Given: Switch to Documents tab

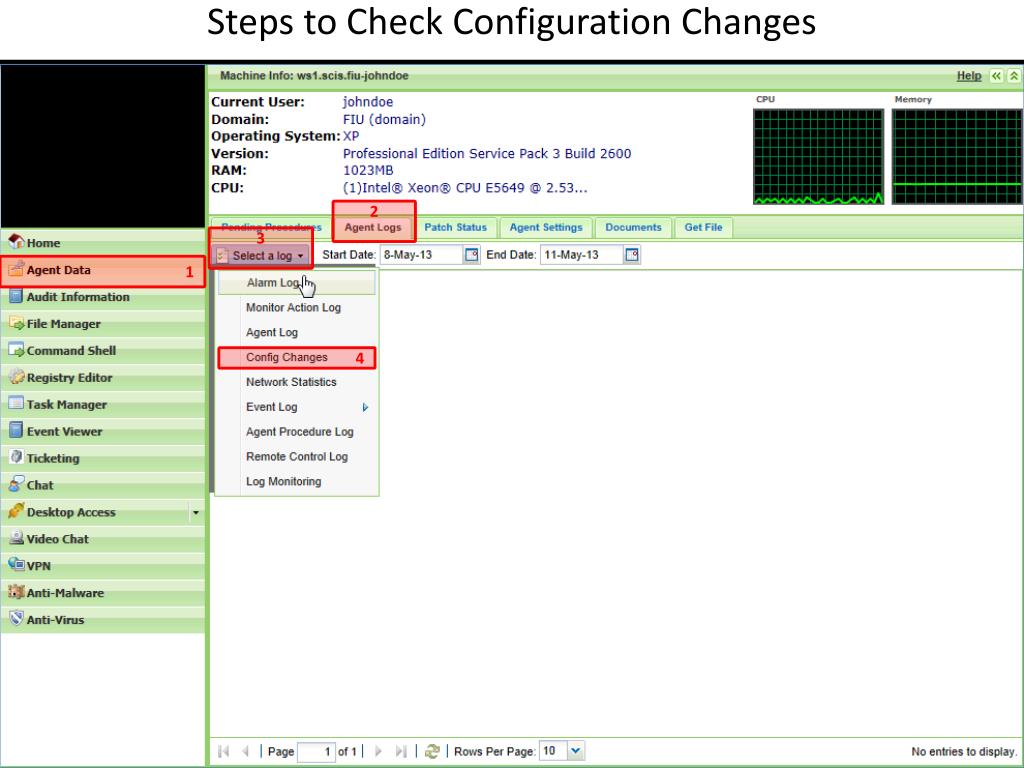Looking at the screenshot, I should click(633, 227).
